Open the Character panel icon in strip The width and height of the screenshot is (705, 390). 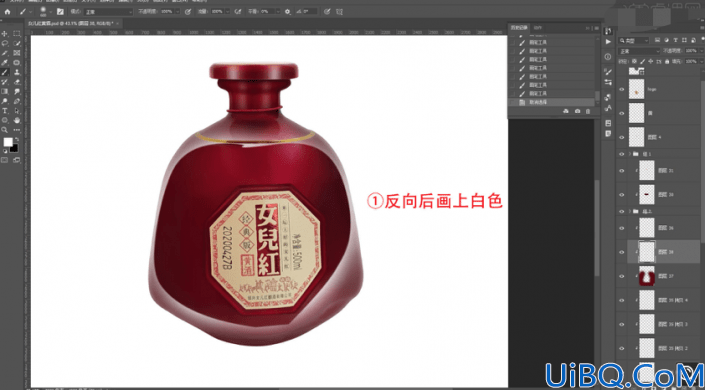tap(608, 108)
